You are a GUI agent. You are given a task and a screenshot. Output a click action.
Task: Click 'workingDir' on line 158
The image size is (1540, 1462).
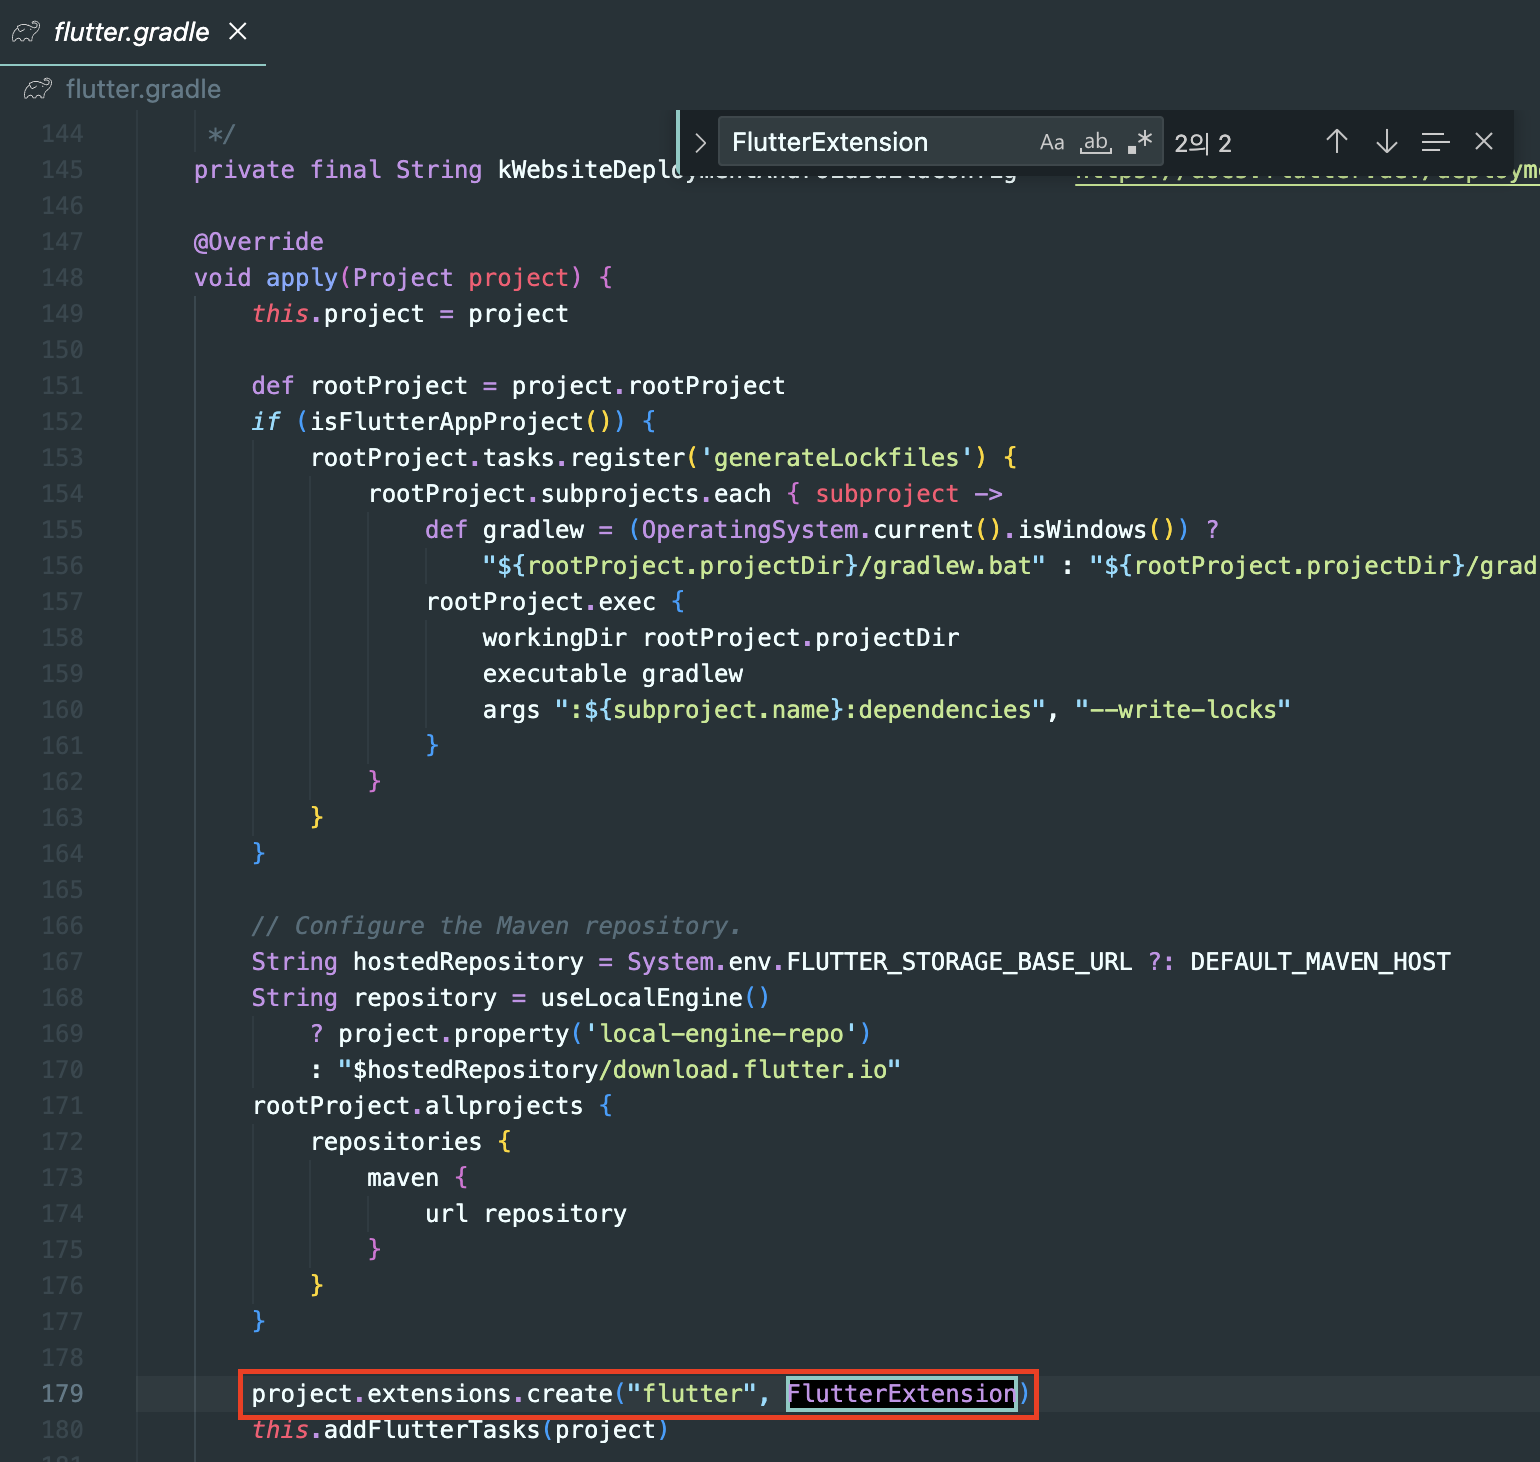click(x=555, y=637)
